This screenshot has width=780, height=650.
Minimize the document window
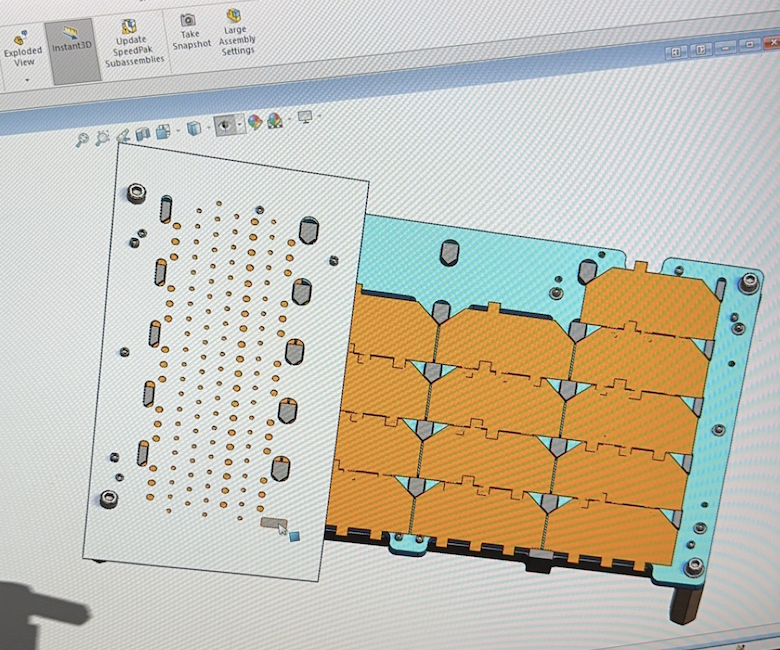pos(725,47)
